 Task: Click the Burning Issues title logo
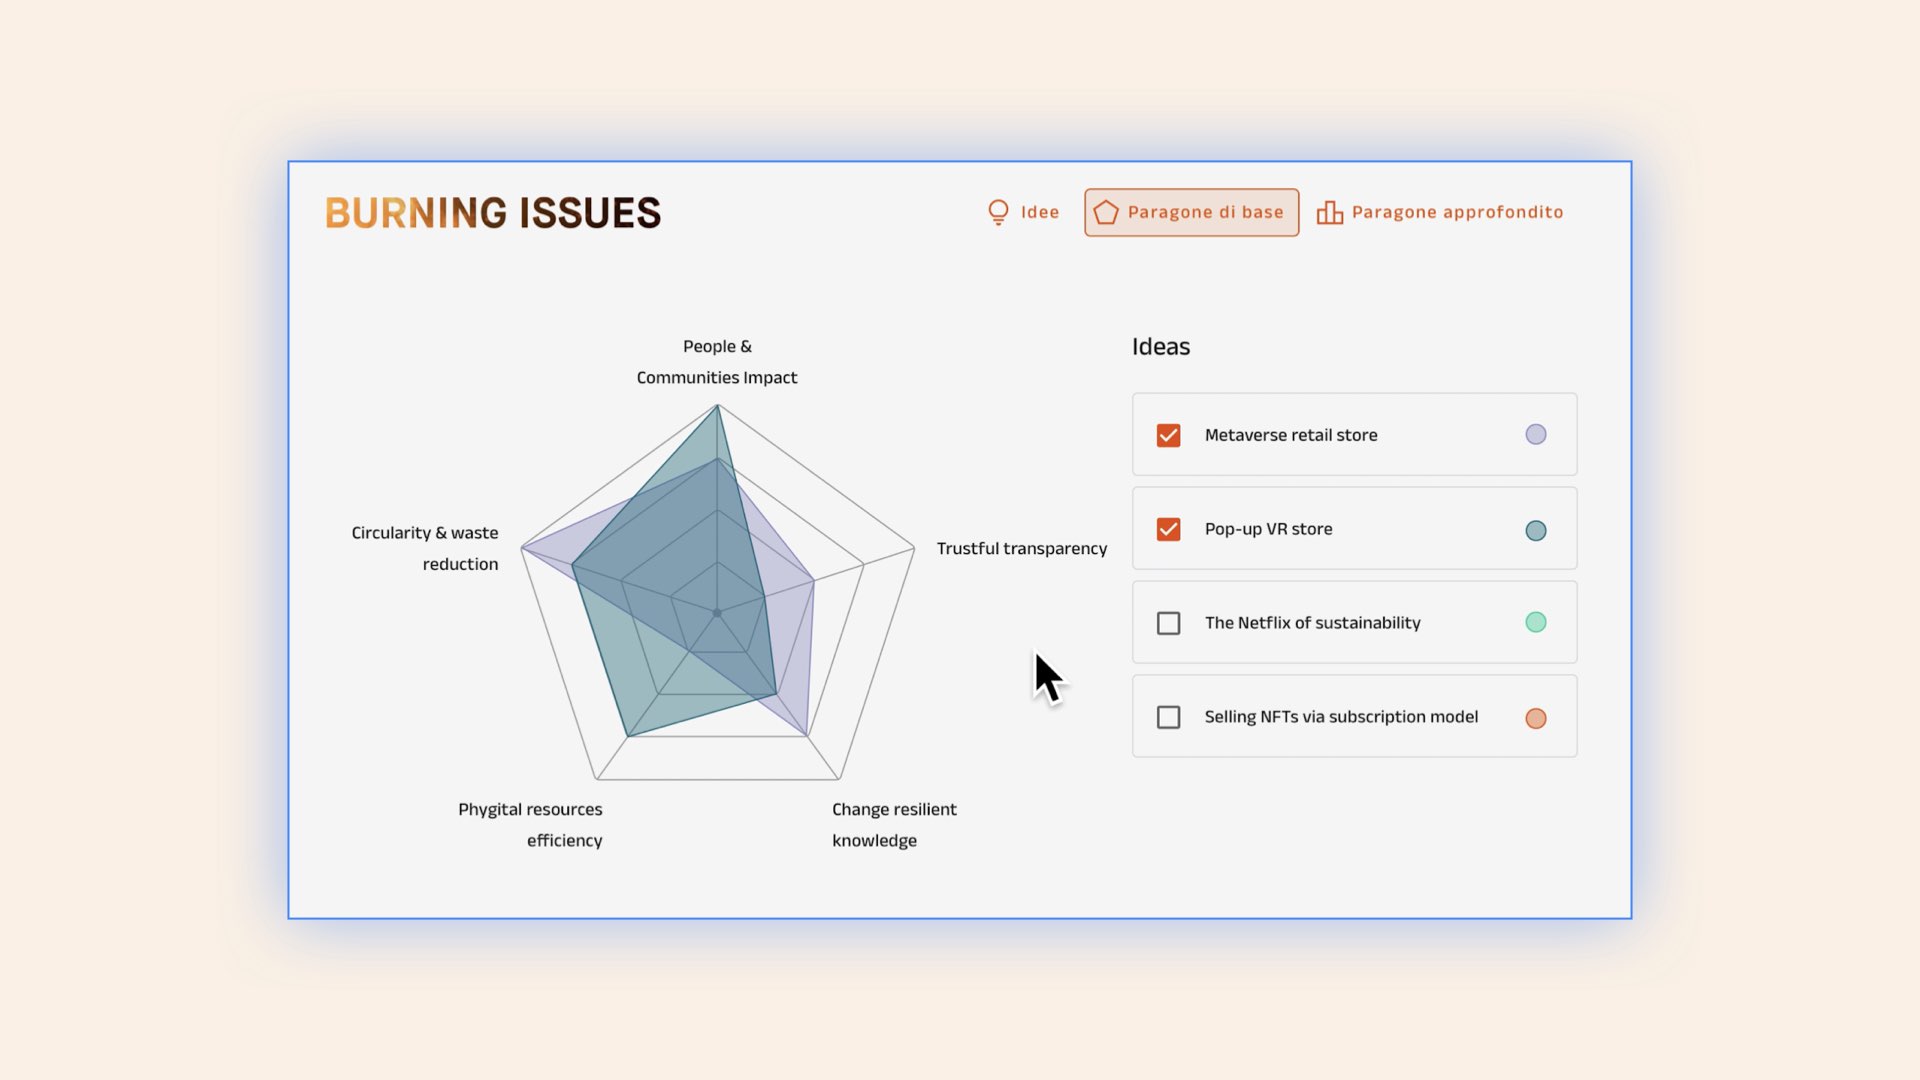pyautogui.click(x=493, y=213)
